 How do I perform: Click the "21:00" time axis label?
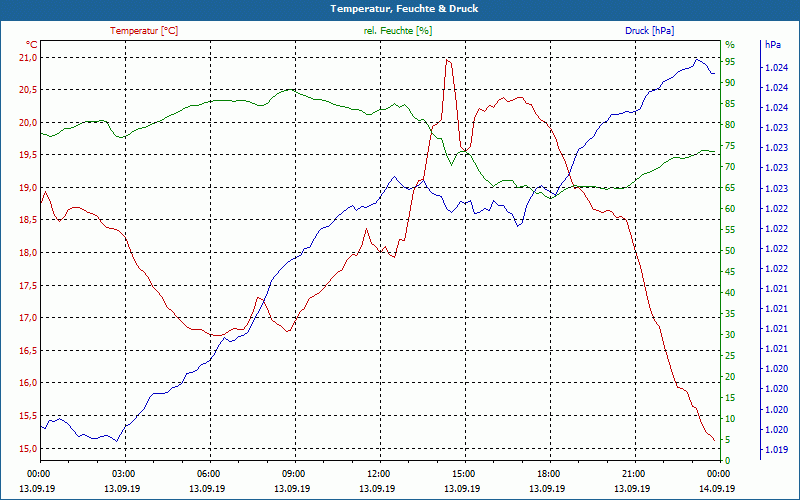tap(634, 473)
